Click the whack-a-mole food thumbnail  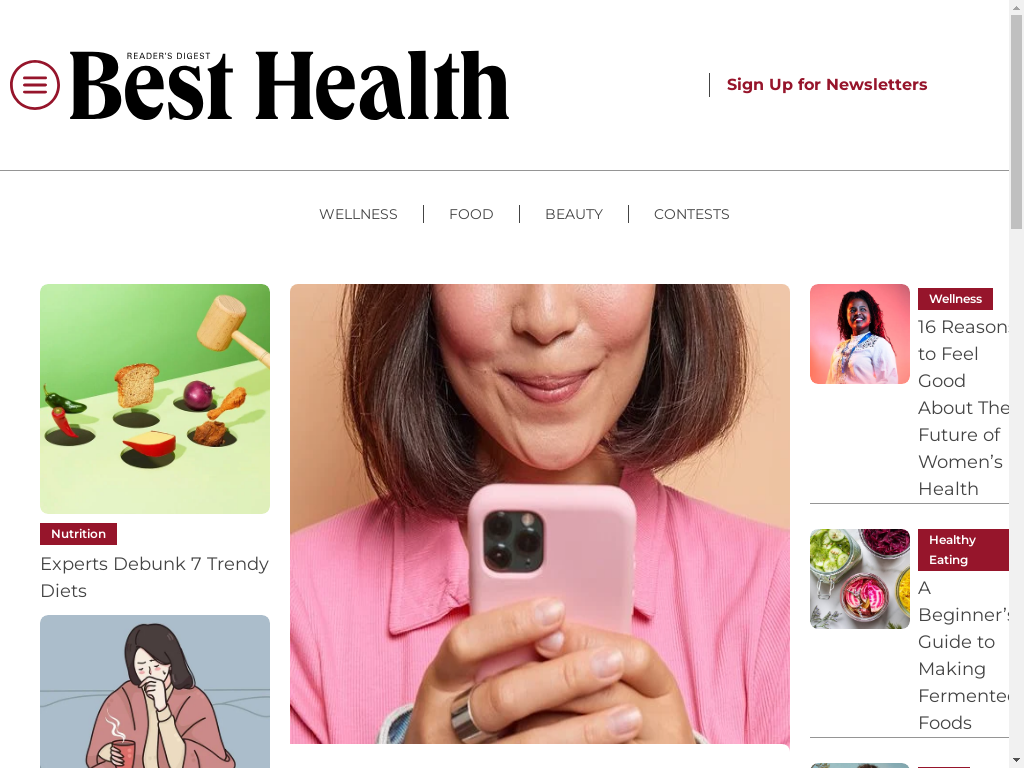(x=155, y=398)
